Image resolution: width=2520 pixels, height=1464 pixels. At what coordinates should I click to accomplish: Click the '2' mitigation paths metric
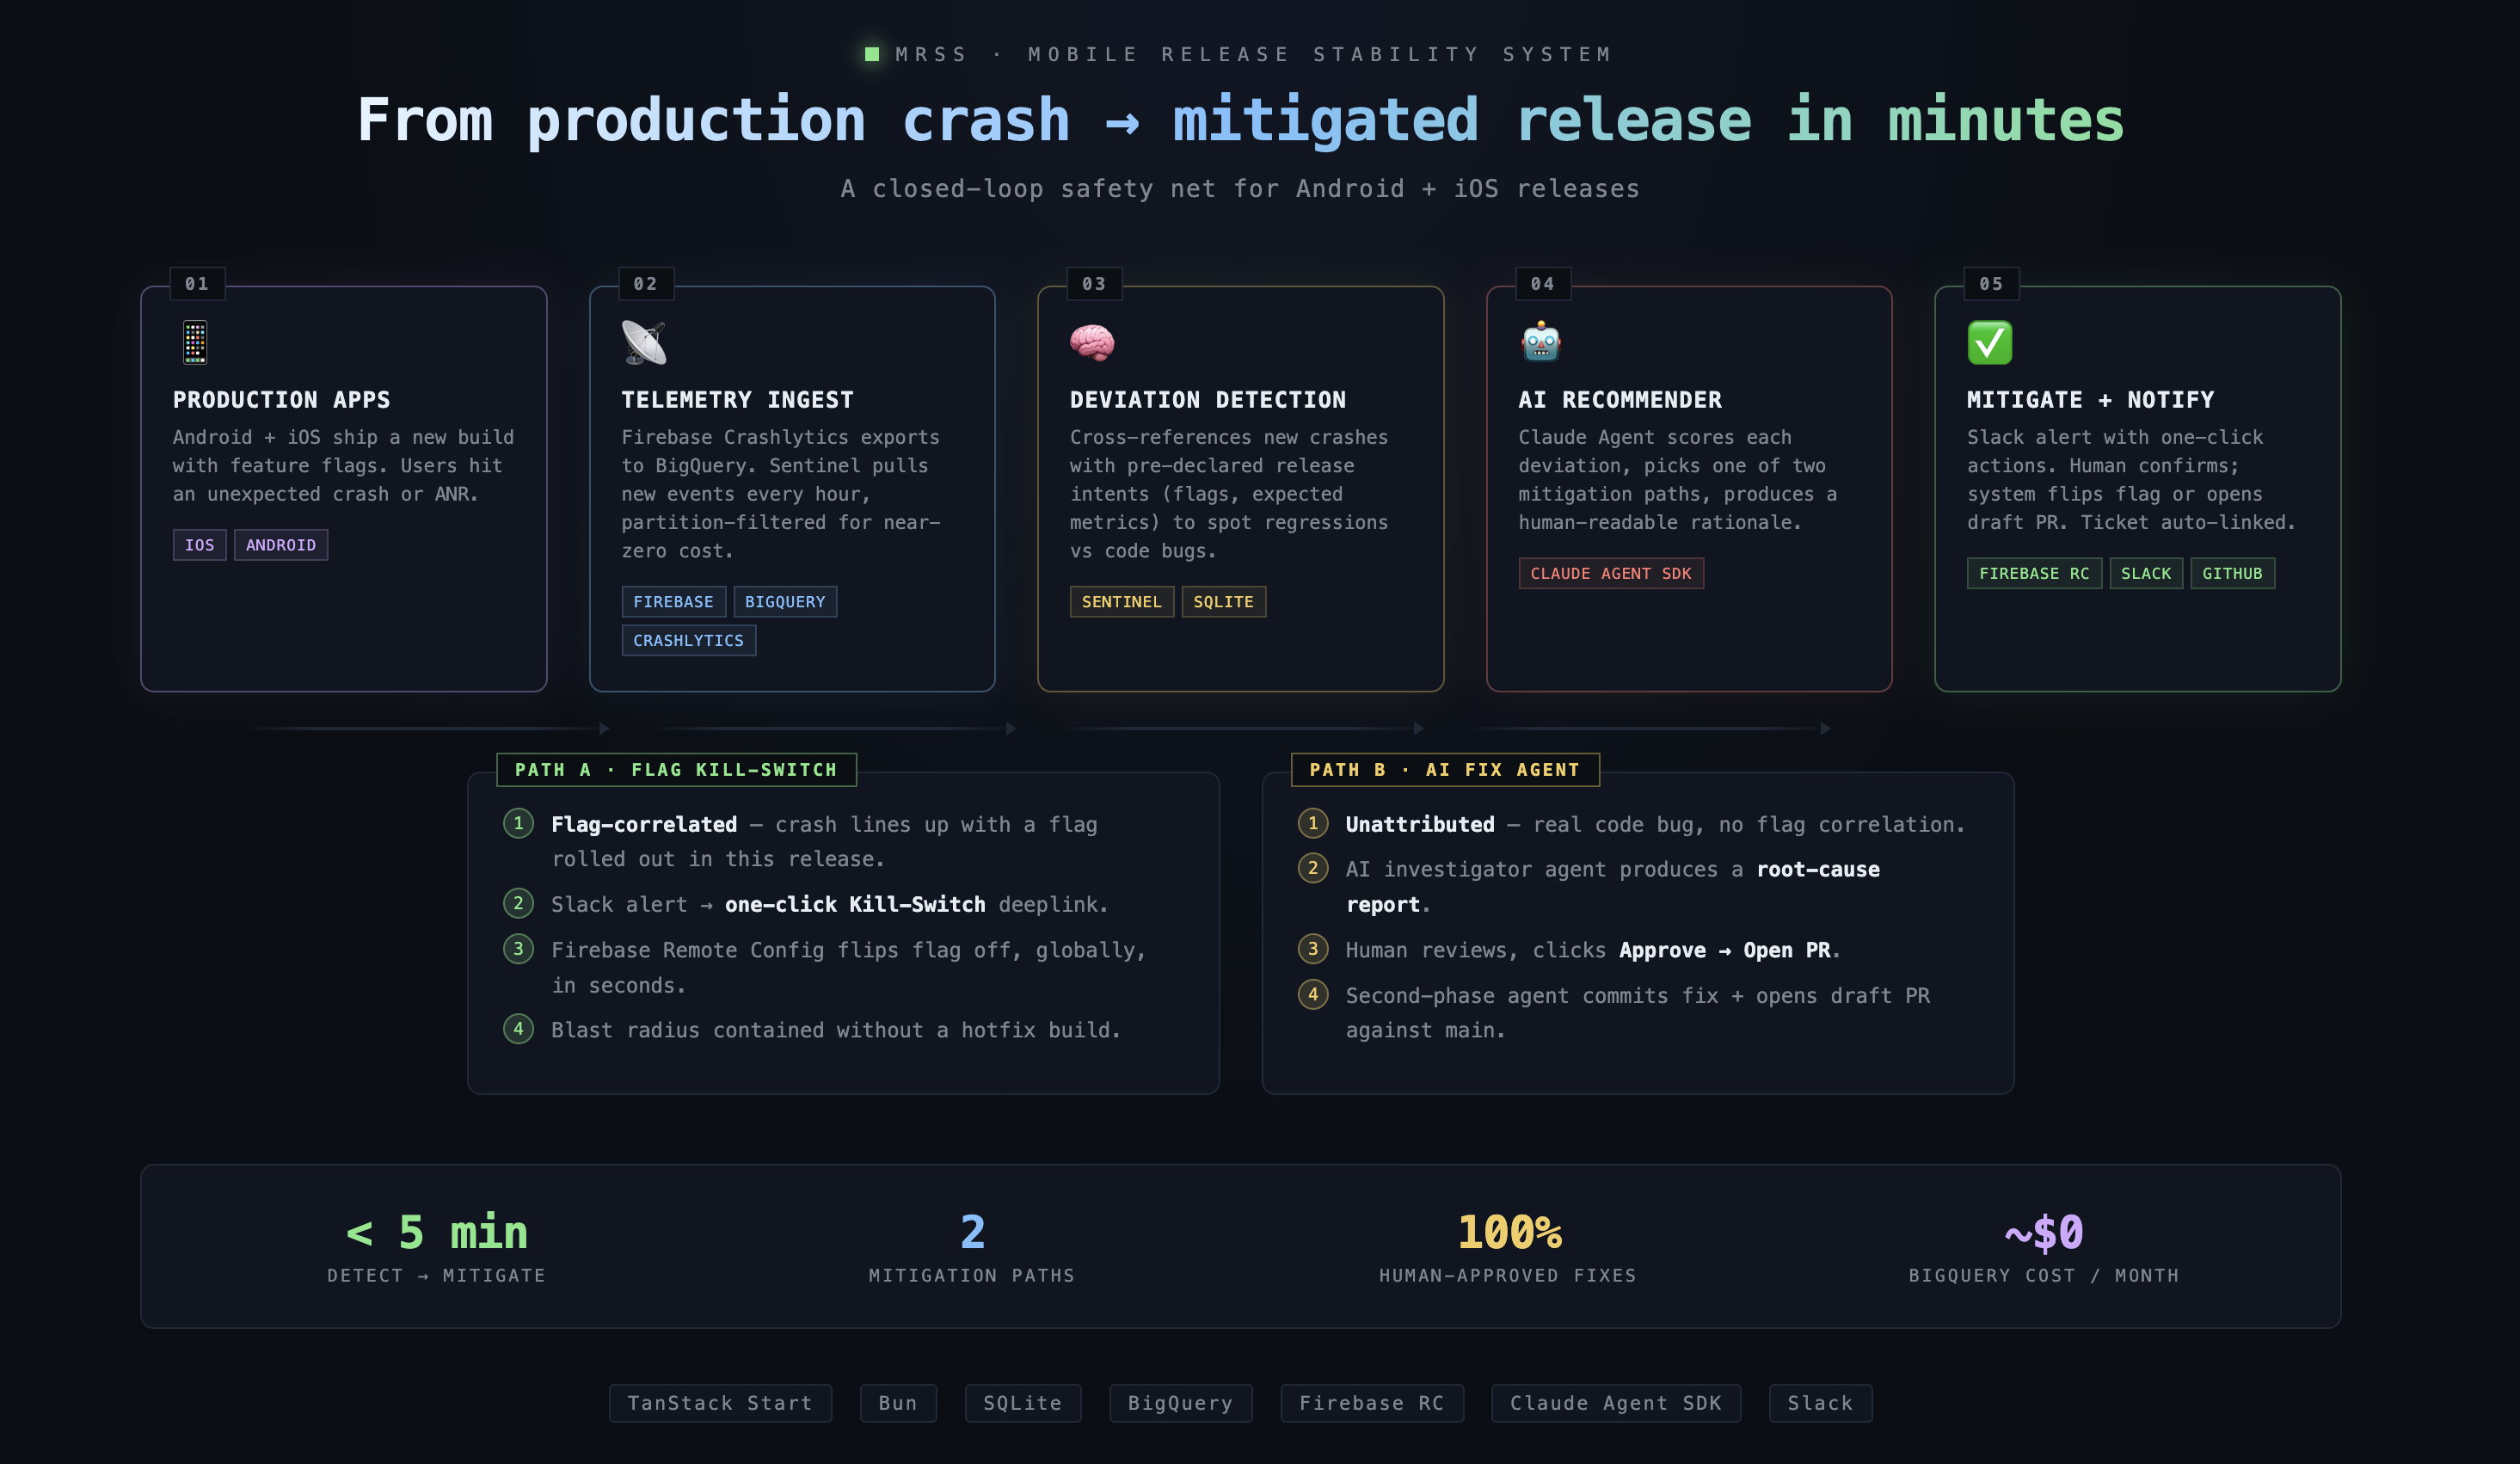(972, 1232)
